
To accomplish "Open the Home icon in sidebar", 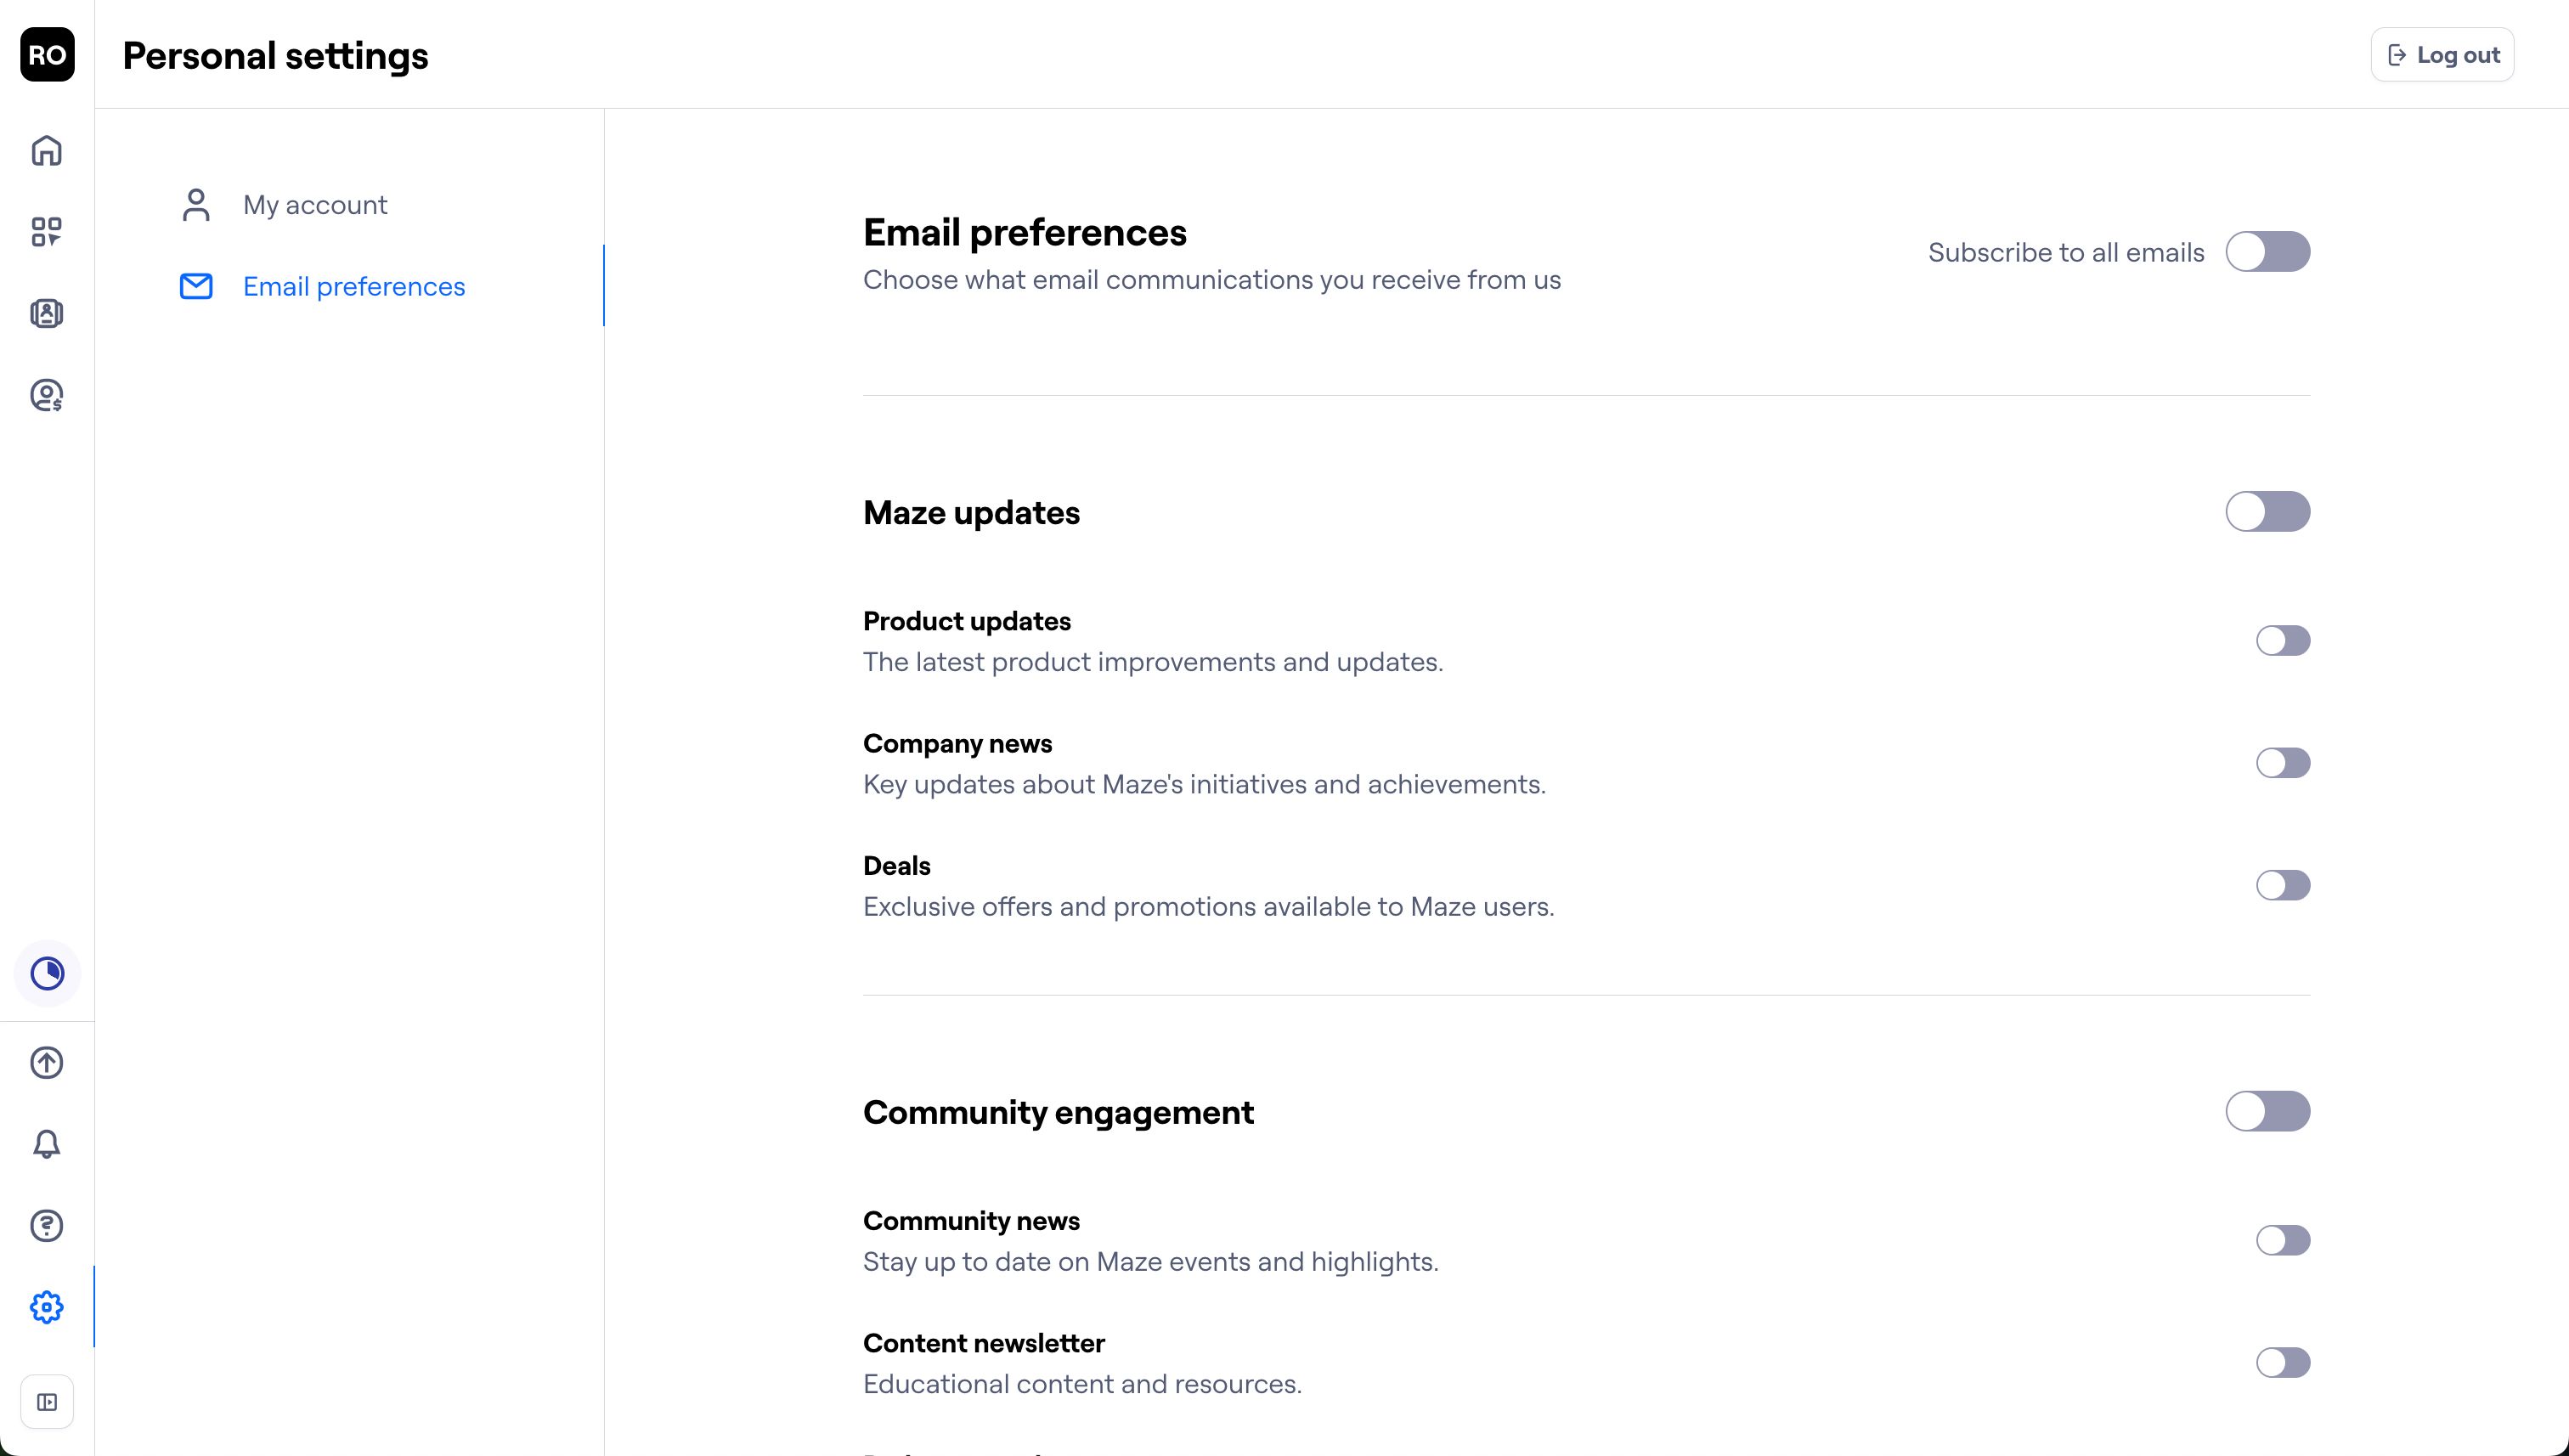I will click(x=47, y=151).
